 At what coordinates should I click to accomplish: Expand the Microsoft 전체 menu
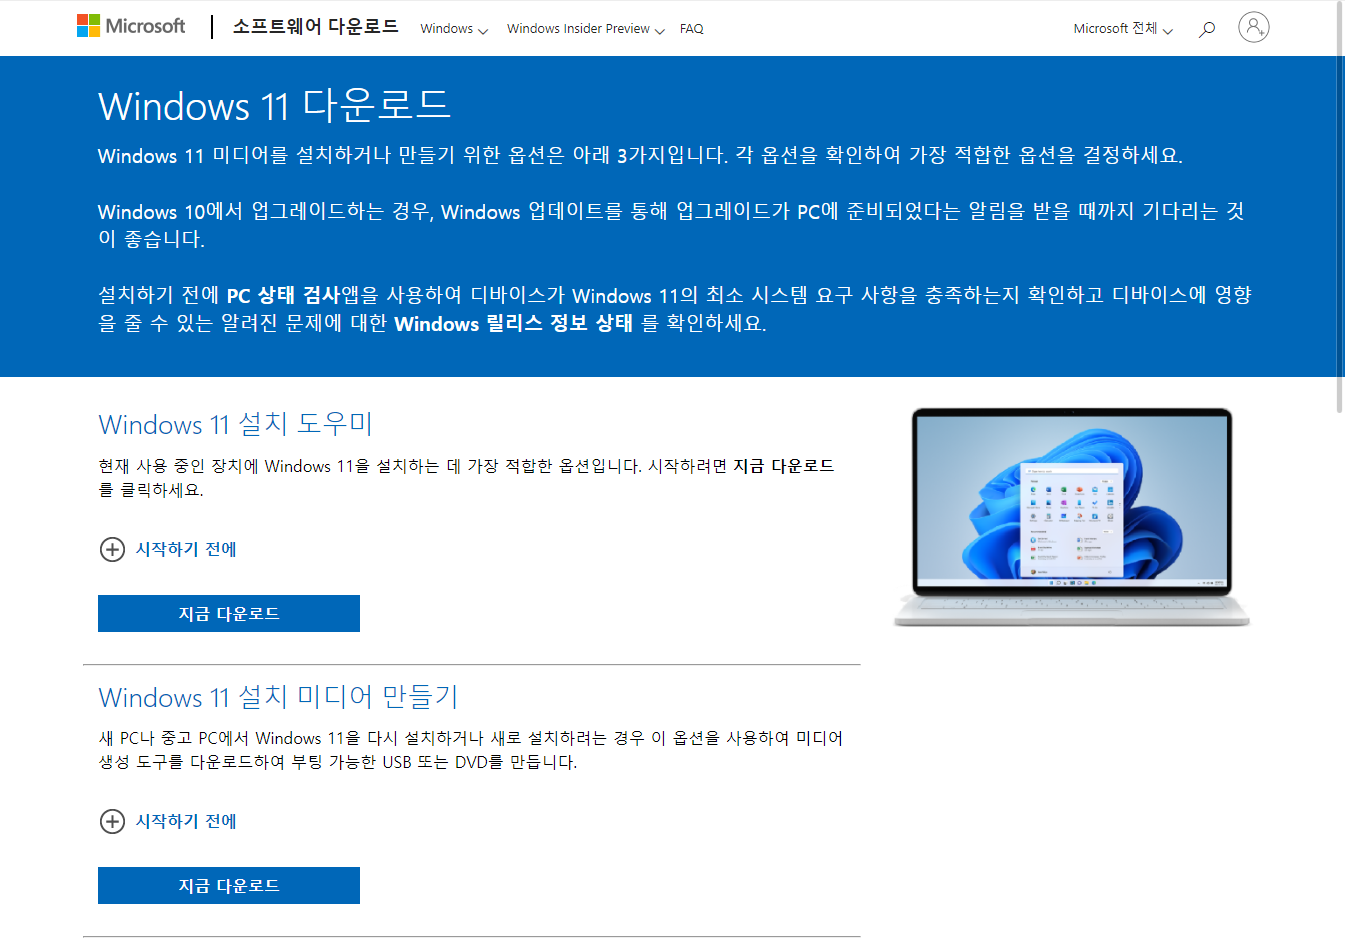pyautogui.click(x=1123, y=29)
